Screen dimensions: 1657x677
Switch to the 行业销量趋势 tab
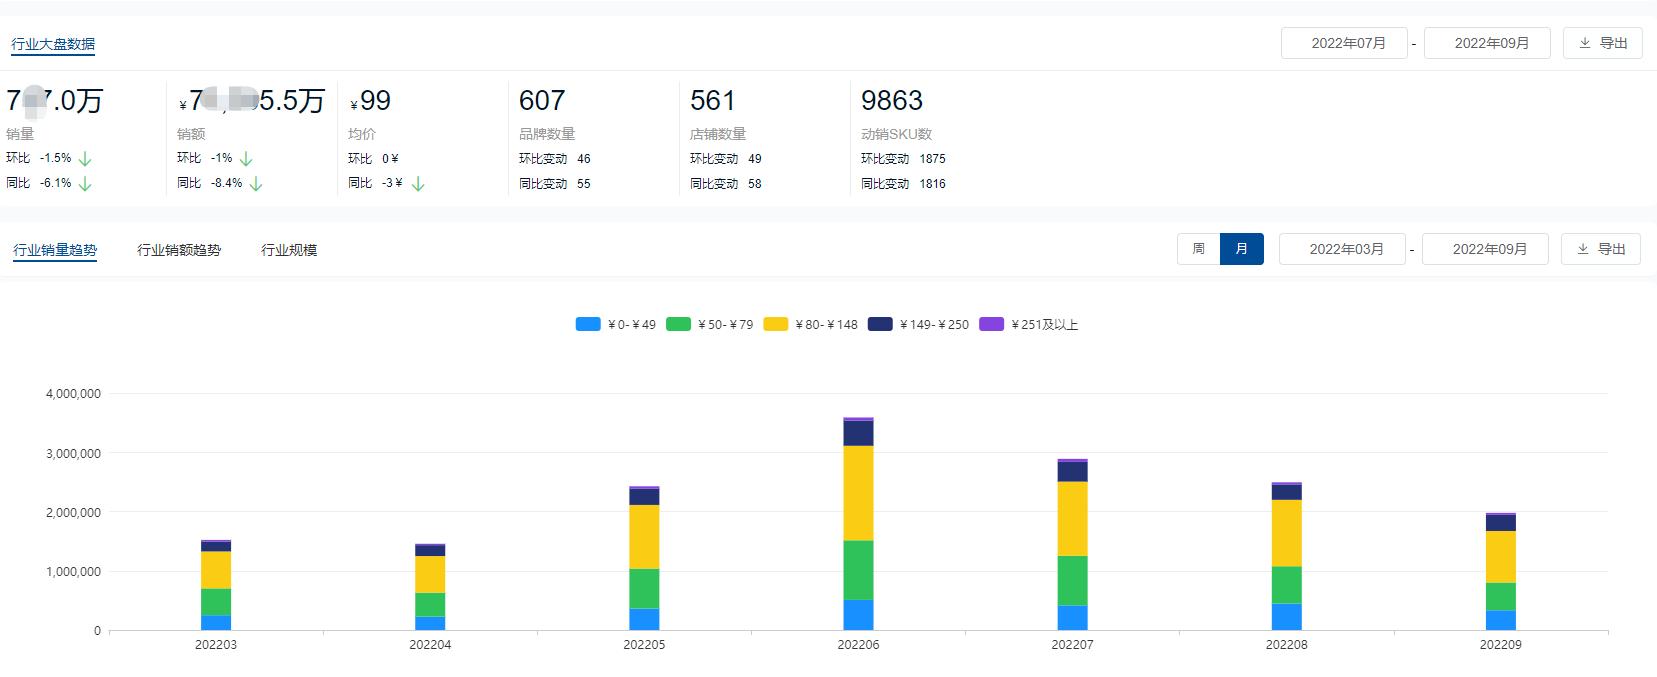pyautogui.click(x=55, y=250)
